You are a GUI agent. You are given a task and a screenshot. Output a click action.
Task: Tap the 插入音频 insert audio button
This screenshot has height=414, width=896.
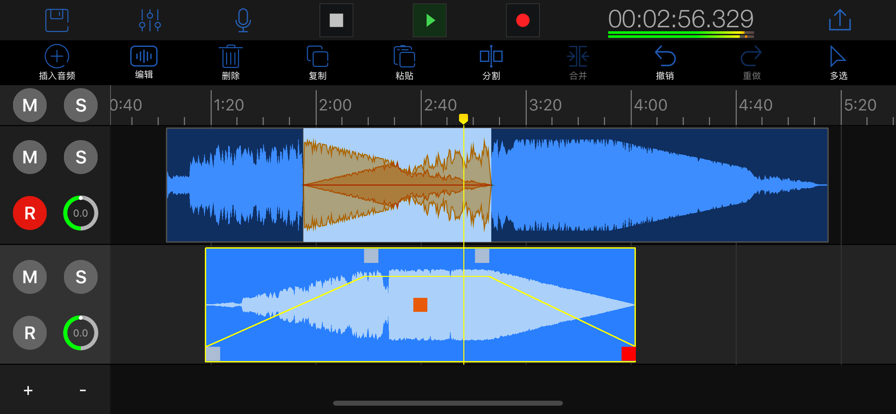tap(57, 62)
